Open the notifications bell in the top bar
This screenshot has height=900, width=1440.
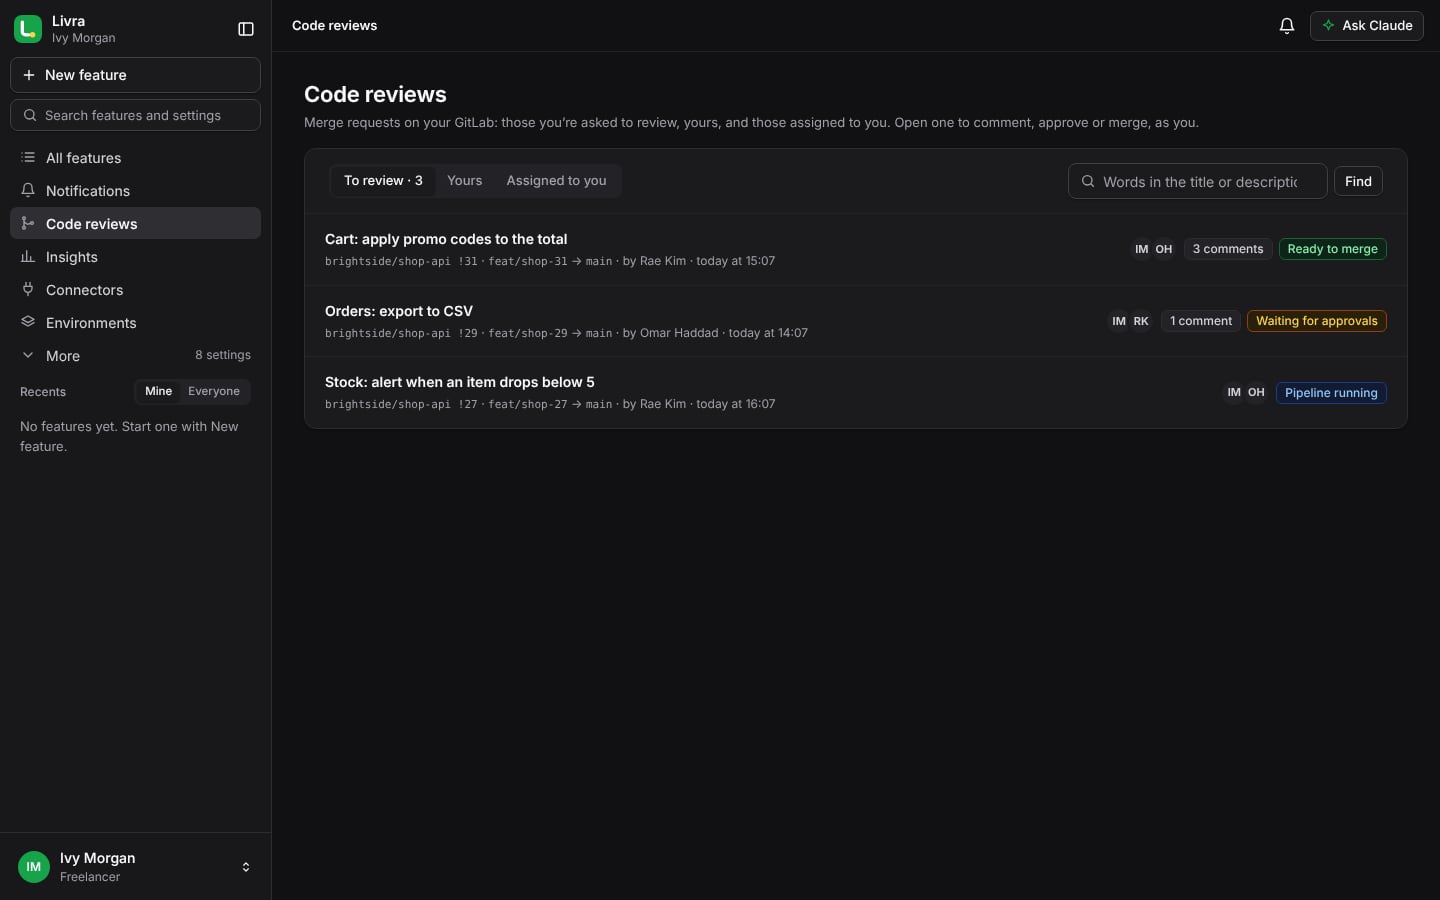tap(1287, 26)
